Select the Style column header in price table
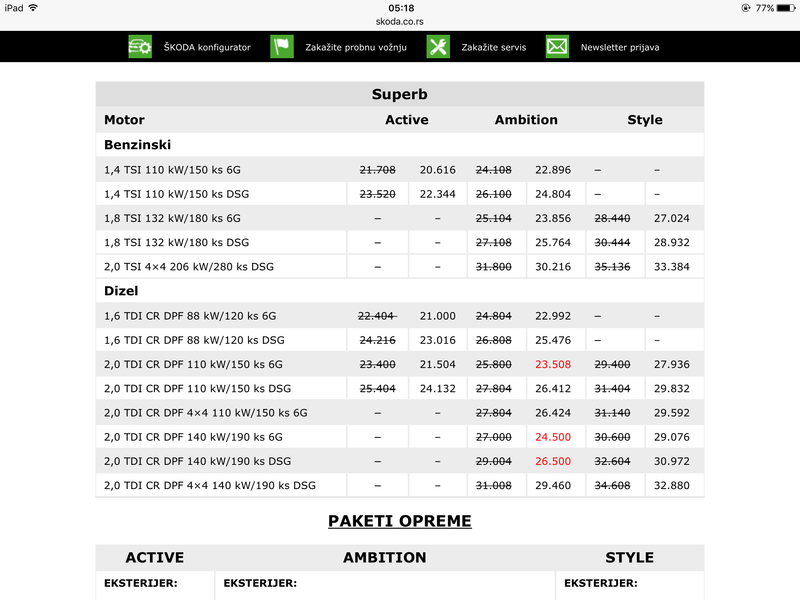The width and height of the screenshot is (800, 600). click(x=645, y=120)
